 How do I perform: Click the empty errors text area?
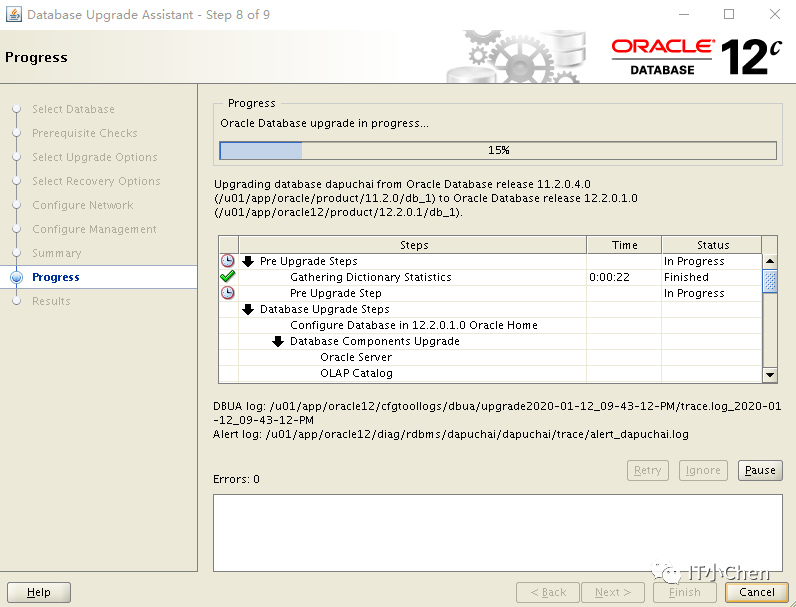498,533
